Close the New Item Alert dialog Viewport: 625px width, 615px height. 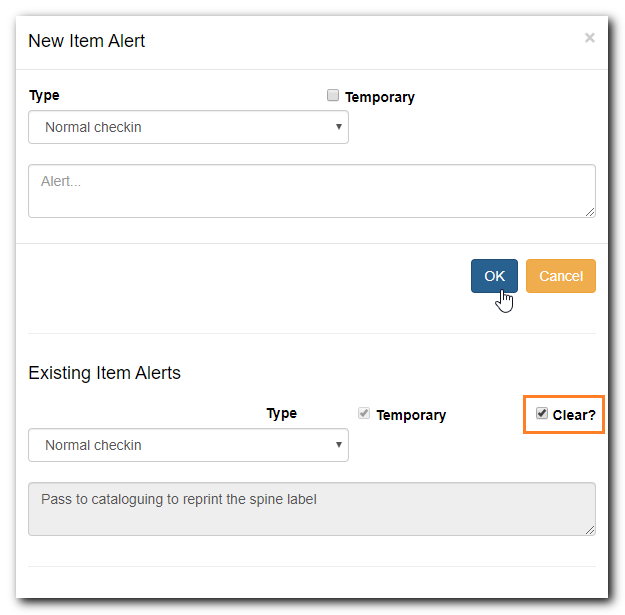[x=590, y=38]
